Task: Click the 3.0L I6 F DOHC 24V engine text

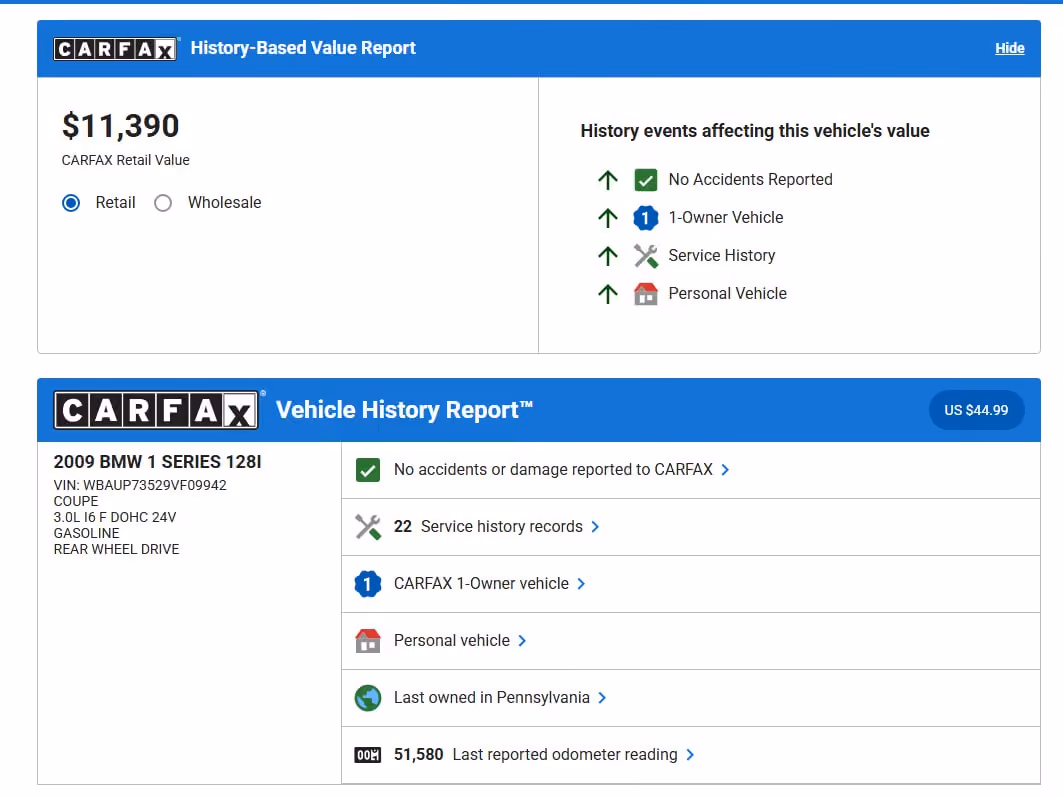Action: 115,517
